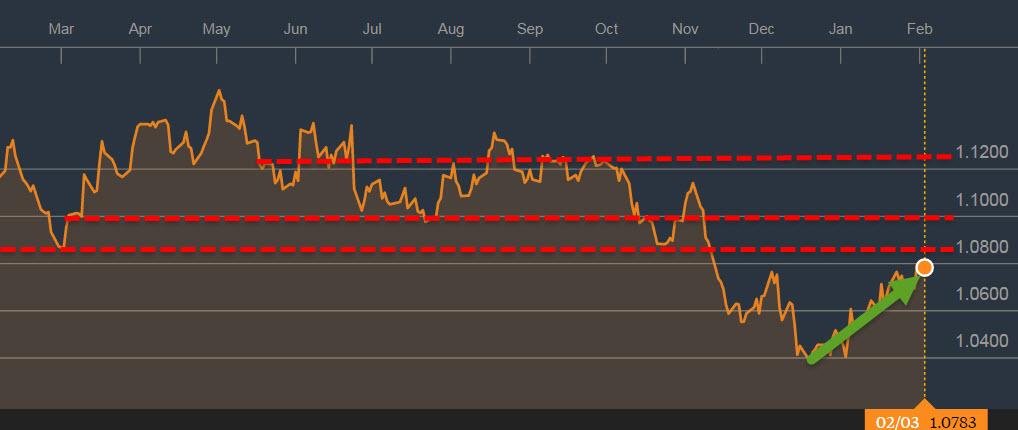The height and width of the screenshot is (430, 1018).
Task: Click the May month label on timeline
Action: pos(216,30)
